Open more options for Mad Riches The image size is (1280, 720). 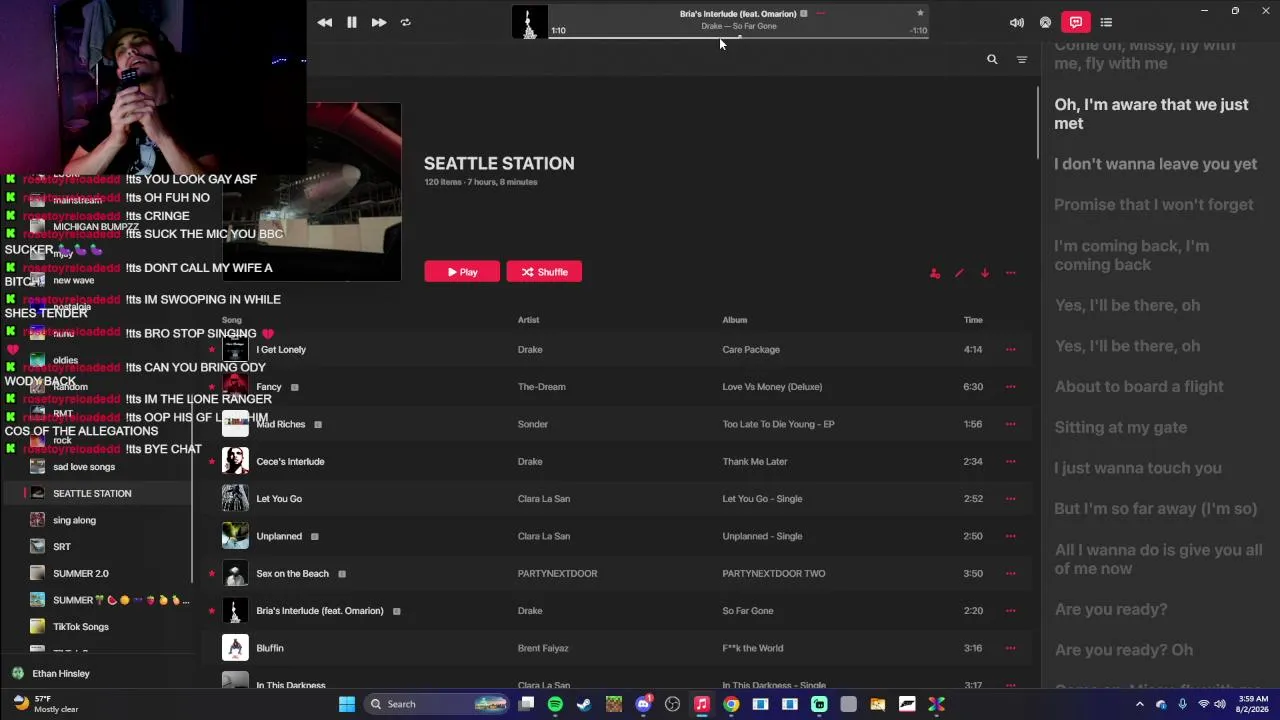(x=1011, y=424)
